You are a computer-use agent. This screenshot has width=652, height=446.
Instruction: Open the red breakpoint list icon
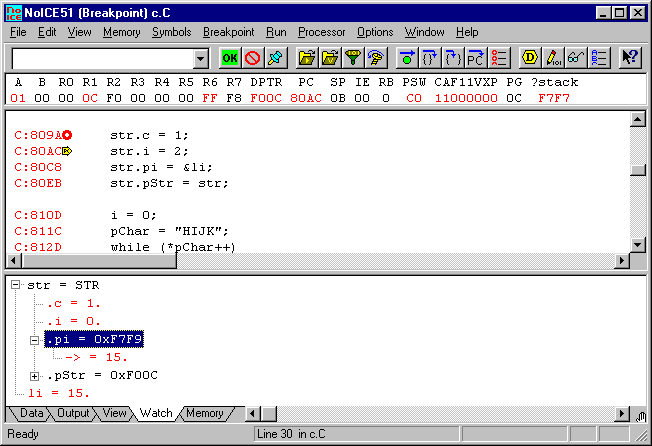499,58
